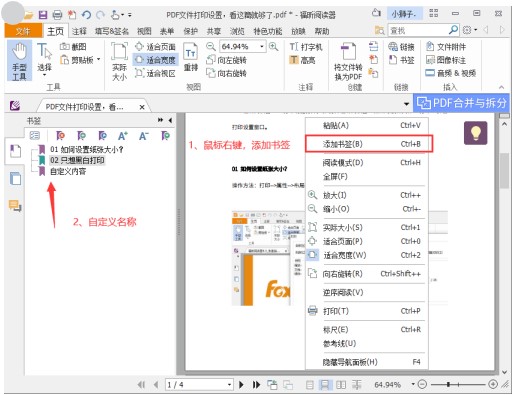Click the zoom in magnifier in ribbon
Image resolution: width=513 pixels, height=395 pixels.
pos(274,47)
